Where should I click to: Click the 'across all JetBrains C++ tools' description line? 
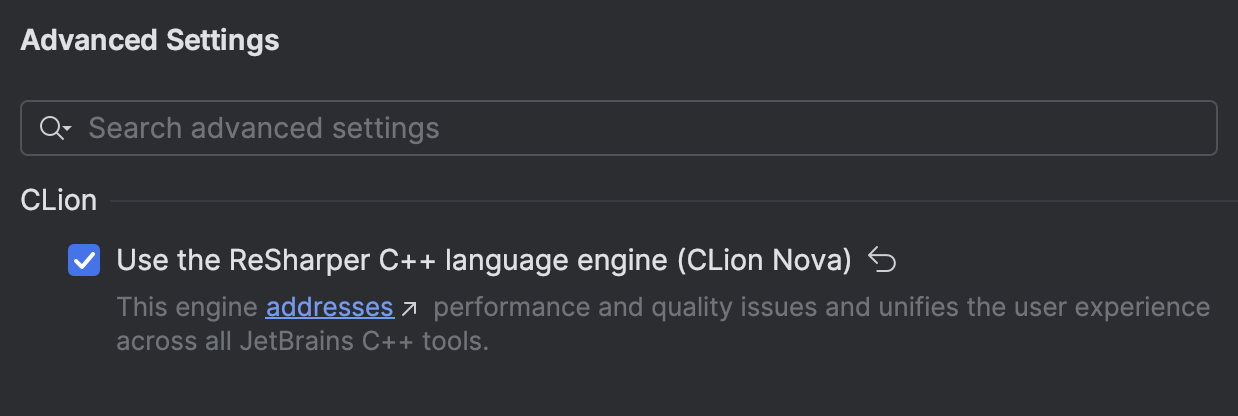(303, 342)
